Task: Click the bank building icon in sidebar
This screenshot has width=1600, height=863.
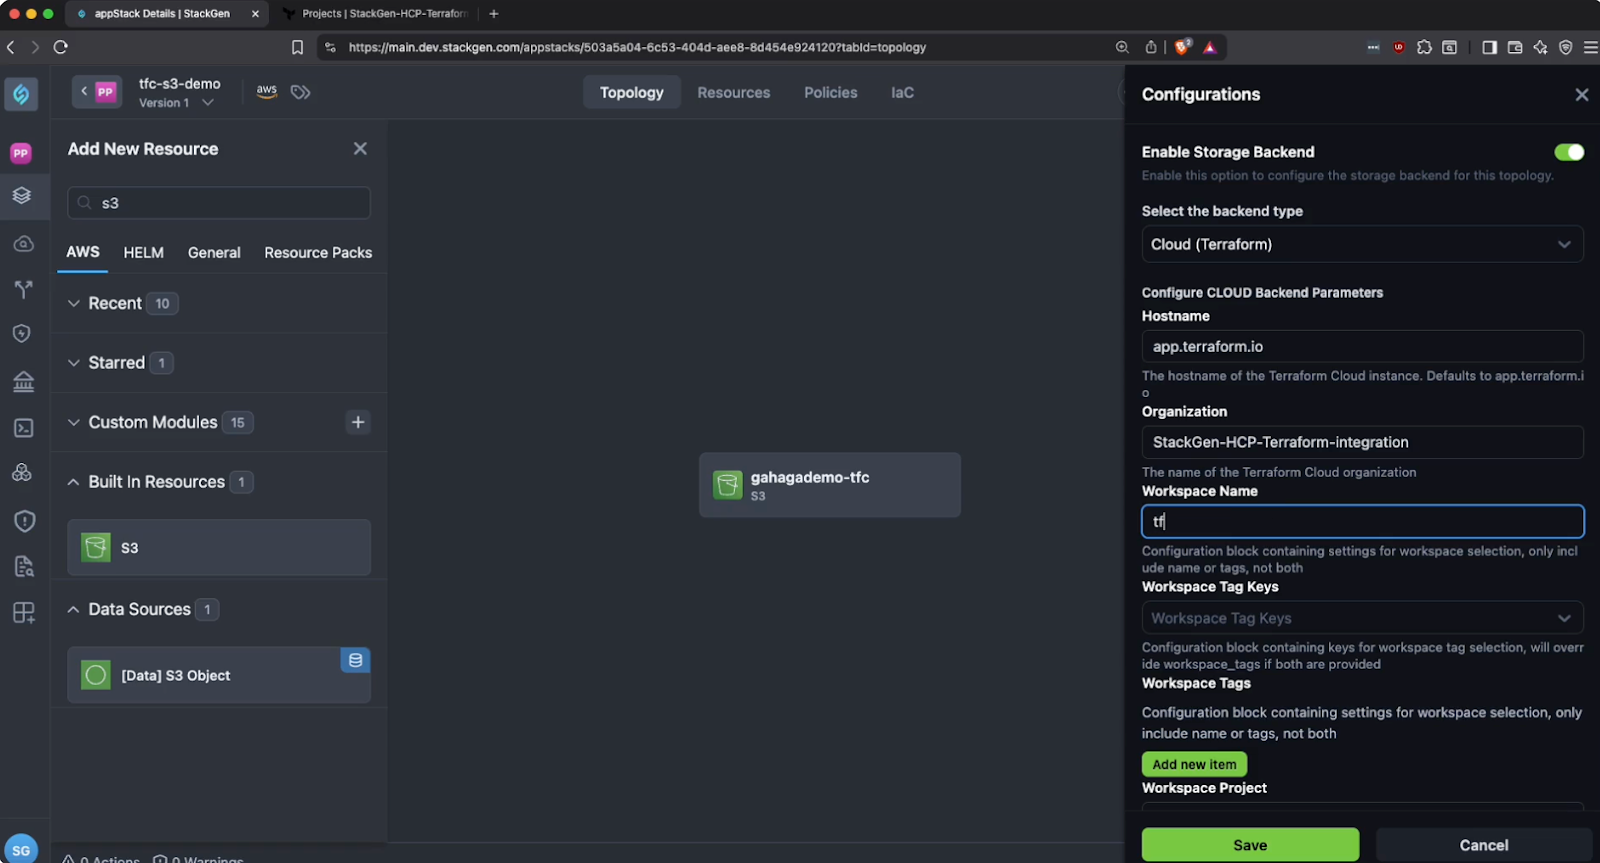Action: point(23,381)
